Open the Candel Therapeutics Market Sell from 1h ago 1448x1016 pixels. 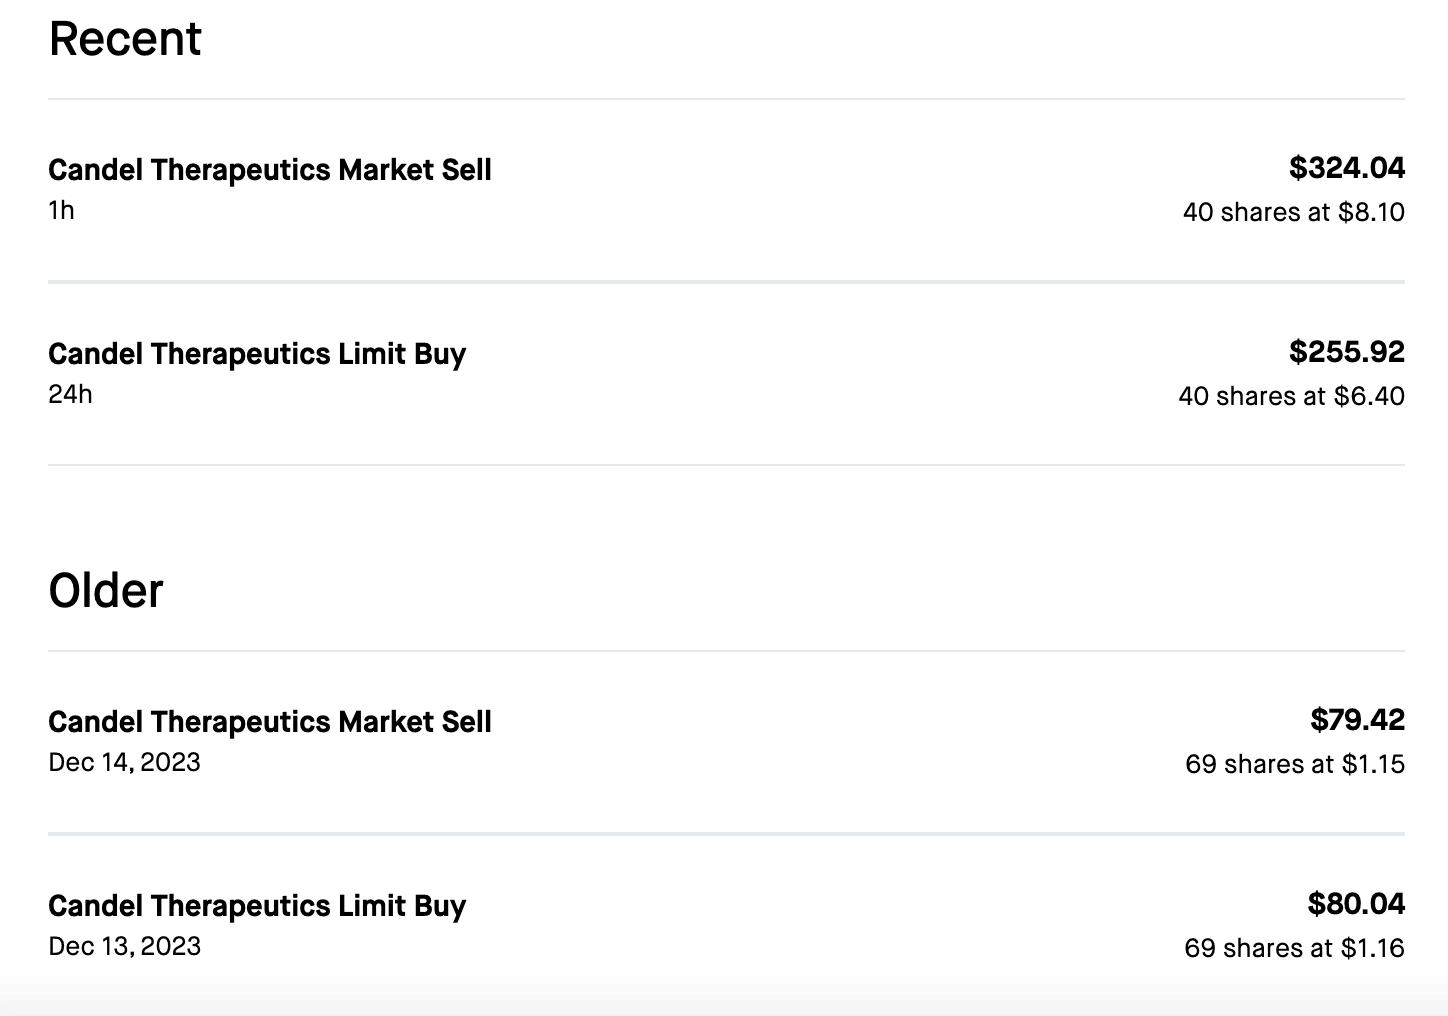click(270, 170)
